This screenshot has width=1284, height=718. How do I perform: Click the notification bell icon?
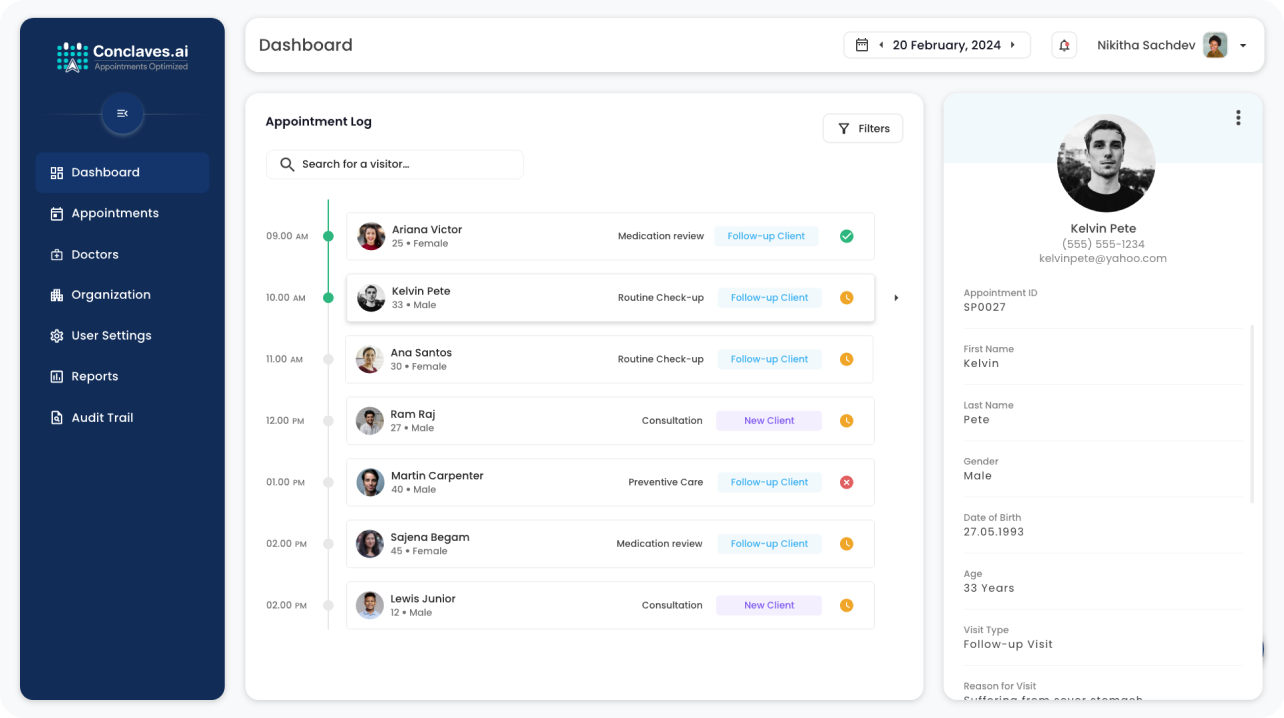point(1064,45)
